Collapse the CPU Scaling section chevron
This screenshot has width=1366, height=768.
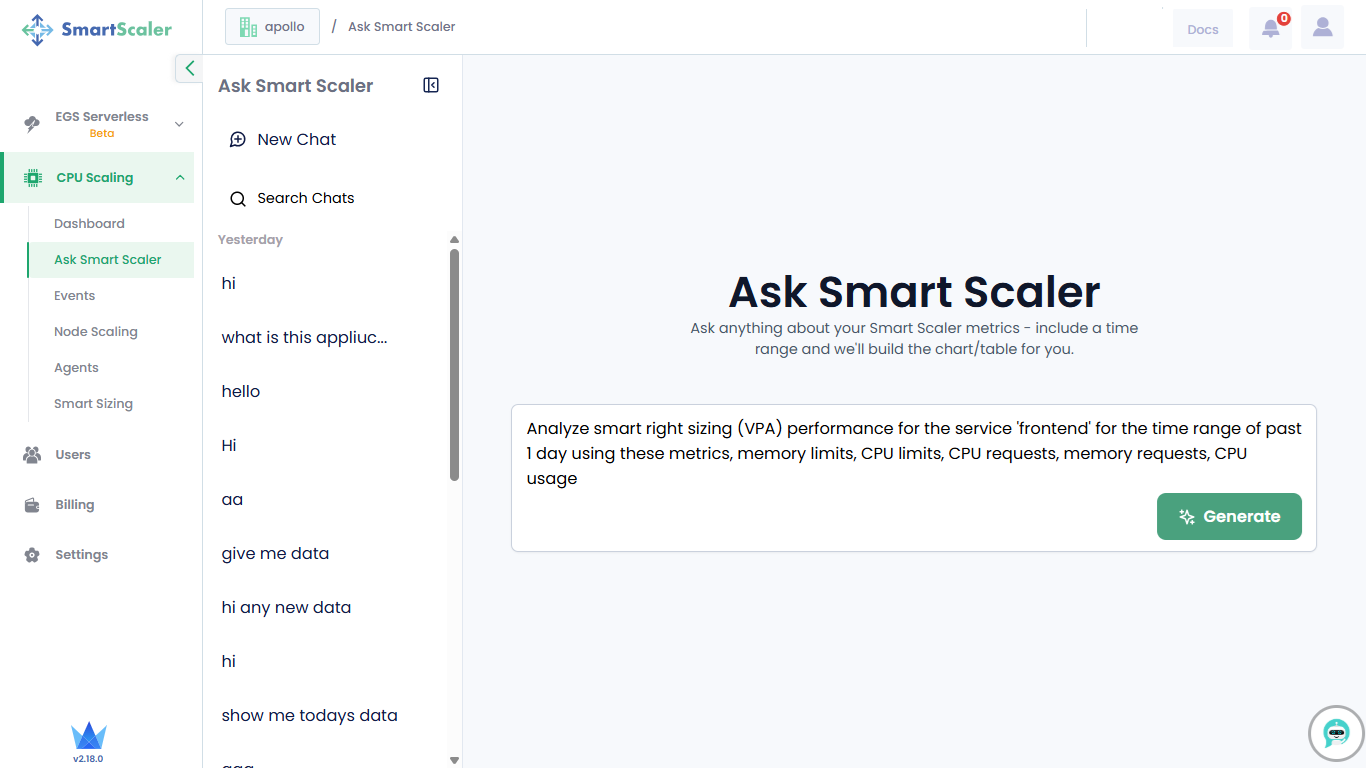[180, 178]
